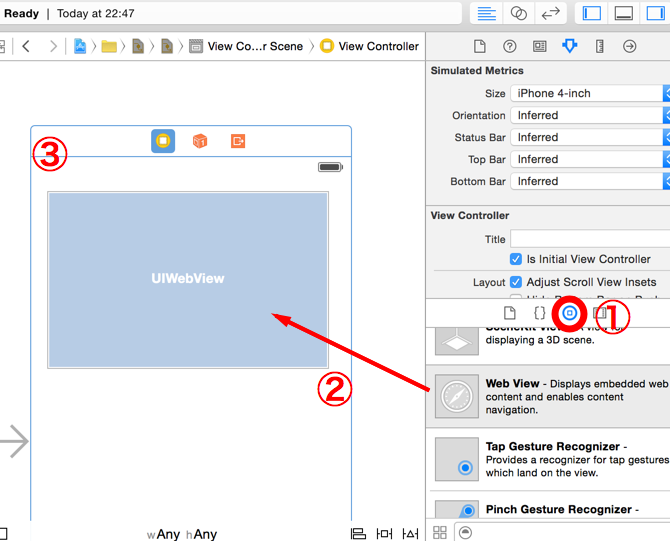Show the Code Snippet library
670x541 pixels.
click(x=540, y=313)
